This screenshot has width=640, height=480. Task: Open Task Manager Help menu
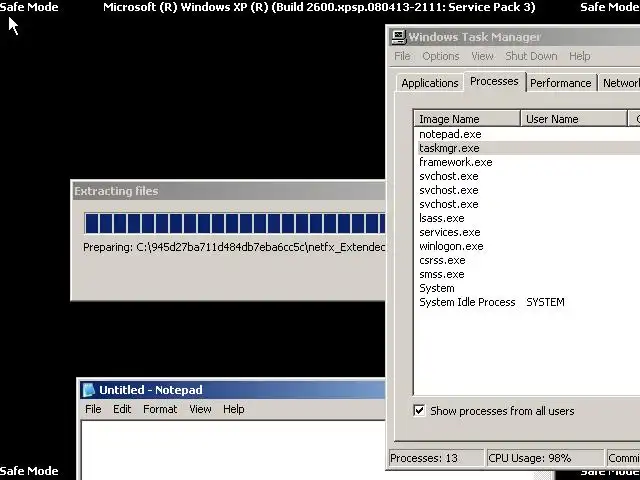point(580,56)
